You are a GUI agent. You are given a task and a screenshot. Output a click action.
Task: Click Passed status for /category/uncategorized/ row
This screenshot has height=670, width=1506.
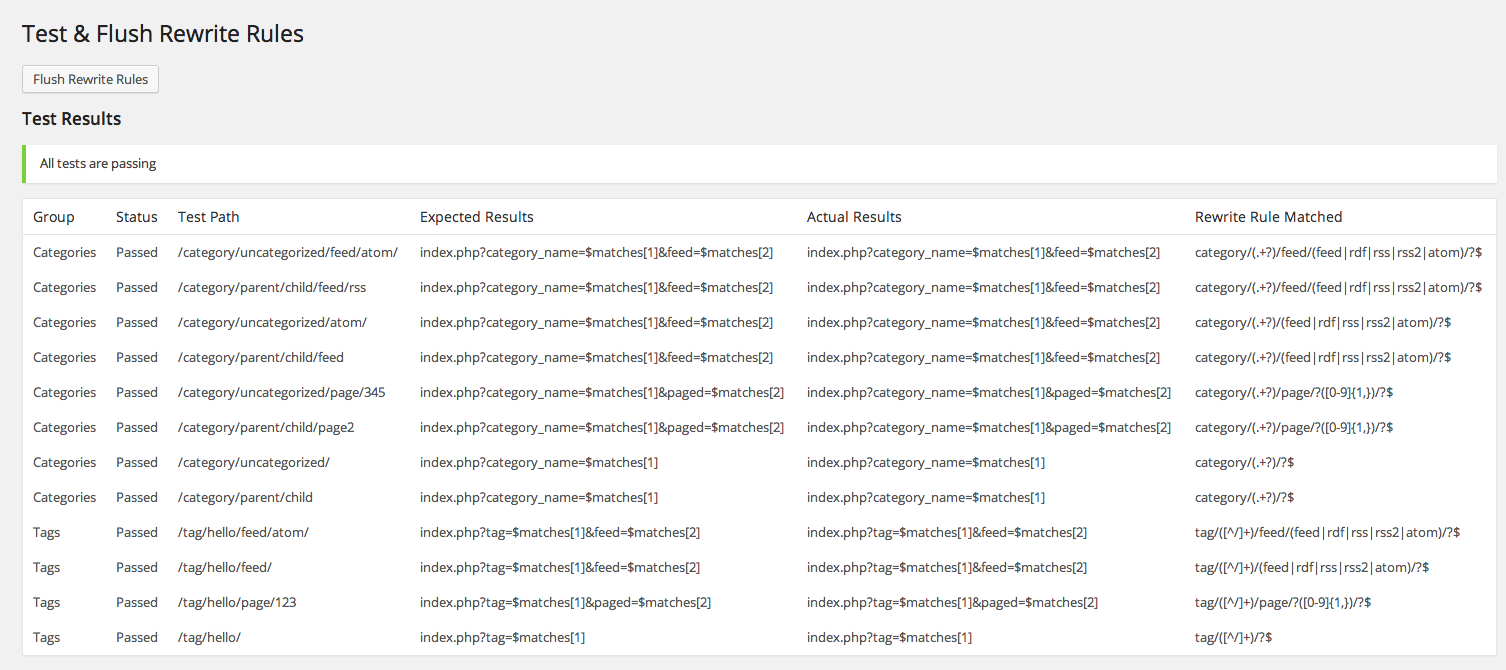(137, 462)
